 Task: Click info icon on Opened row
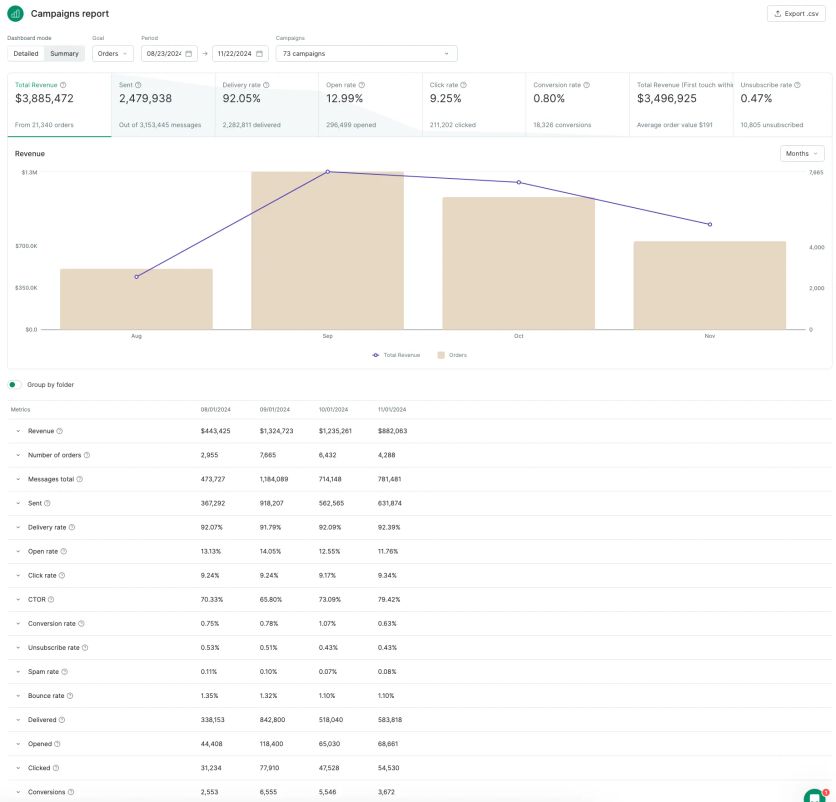pyautogui.click(x=57, y=744)
